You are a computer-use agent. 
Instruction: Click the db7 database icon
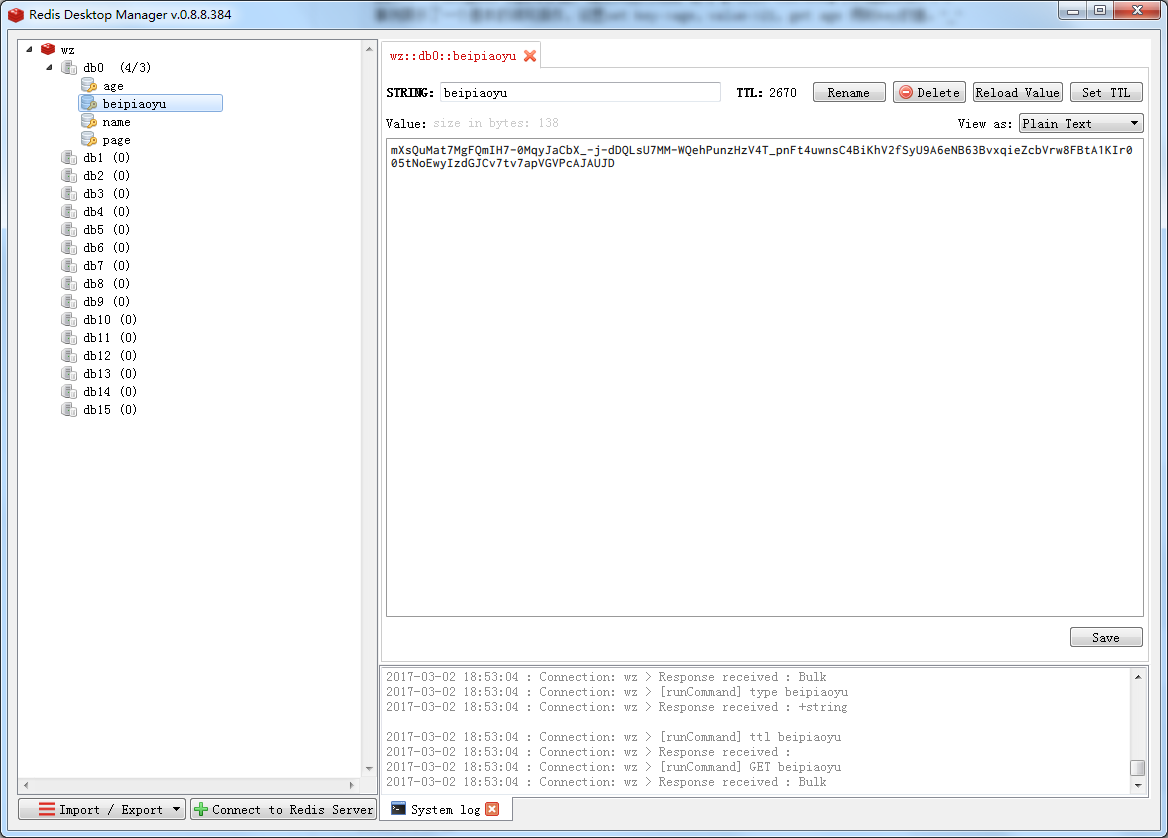click(x=69, y=266)
